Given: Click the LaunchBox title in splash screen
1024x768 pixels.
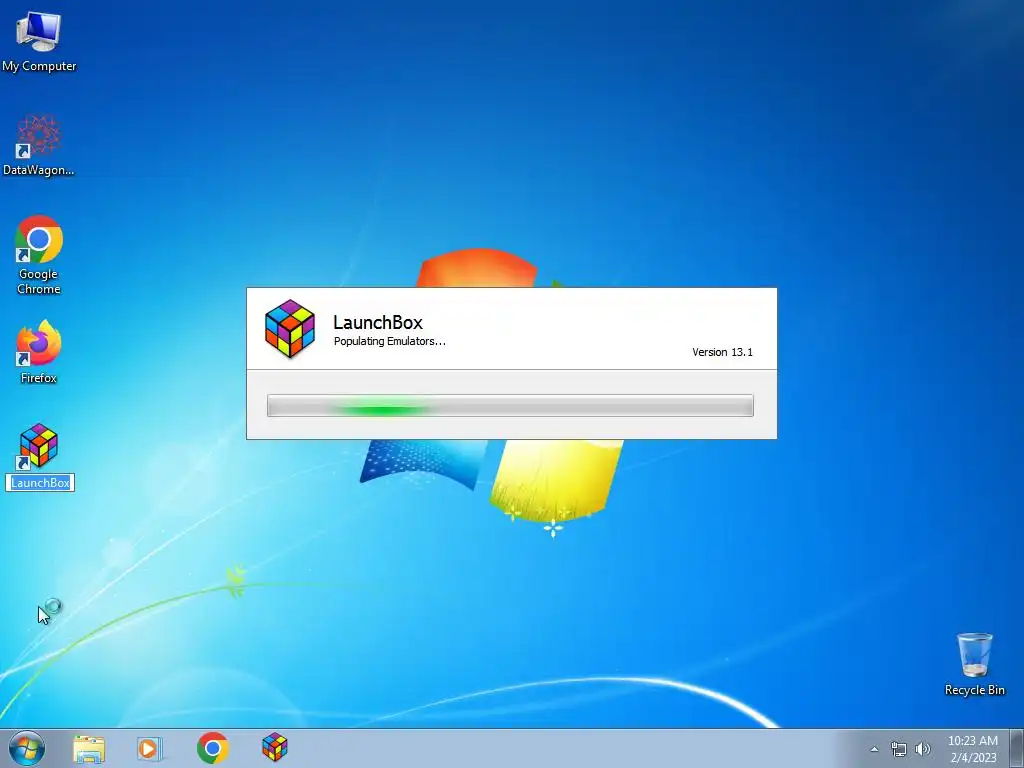Looking at the screenshot, I should point(377,322).
